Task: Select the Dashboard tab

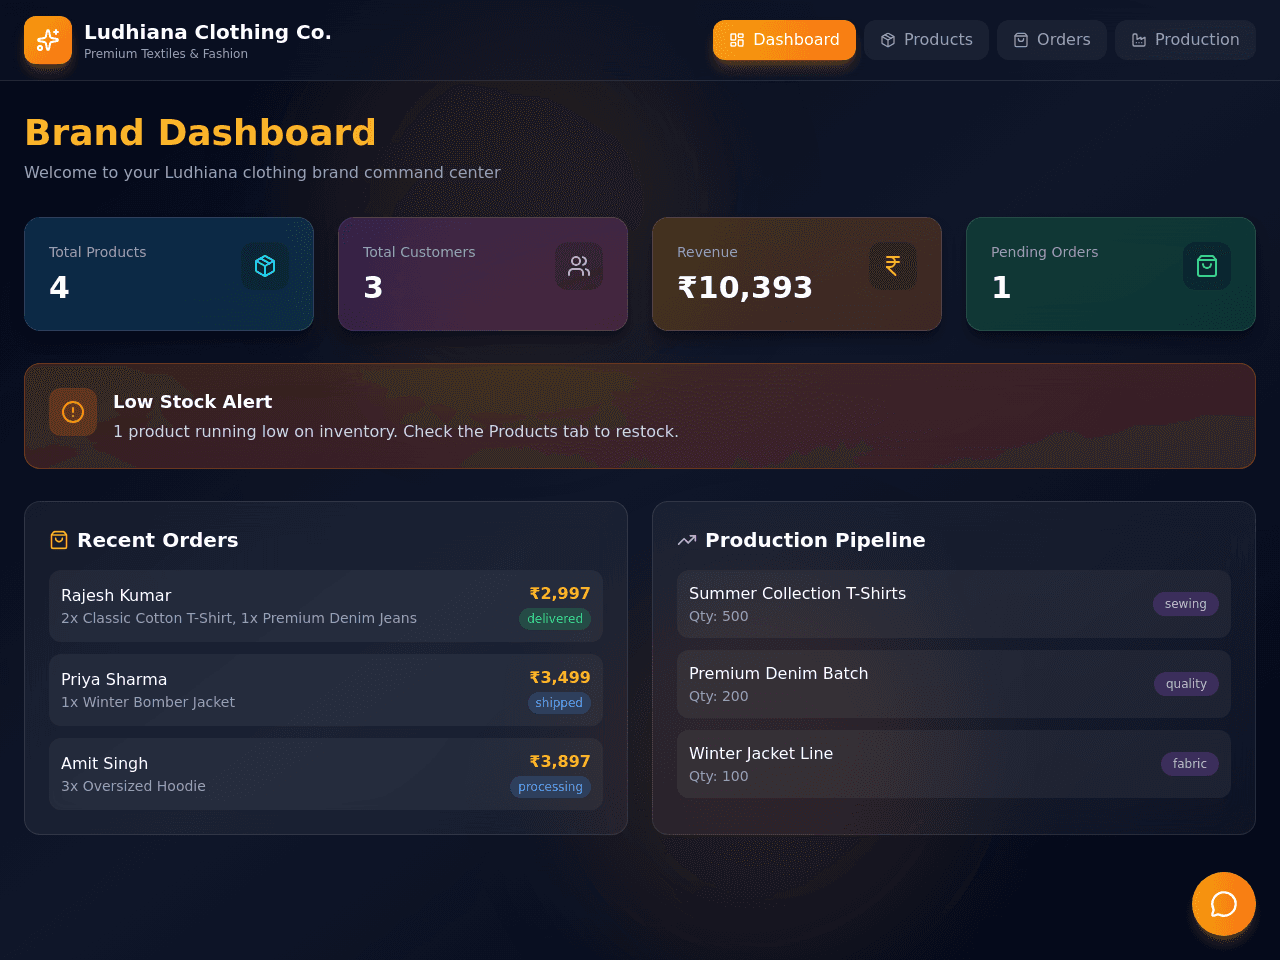Action: click(784, 40)
